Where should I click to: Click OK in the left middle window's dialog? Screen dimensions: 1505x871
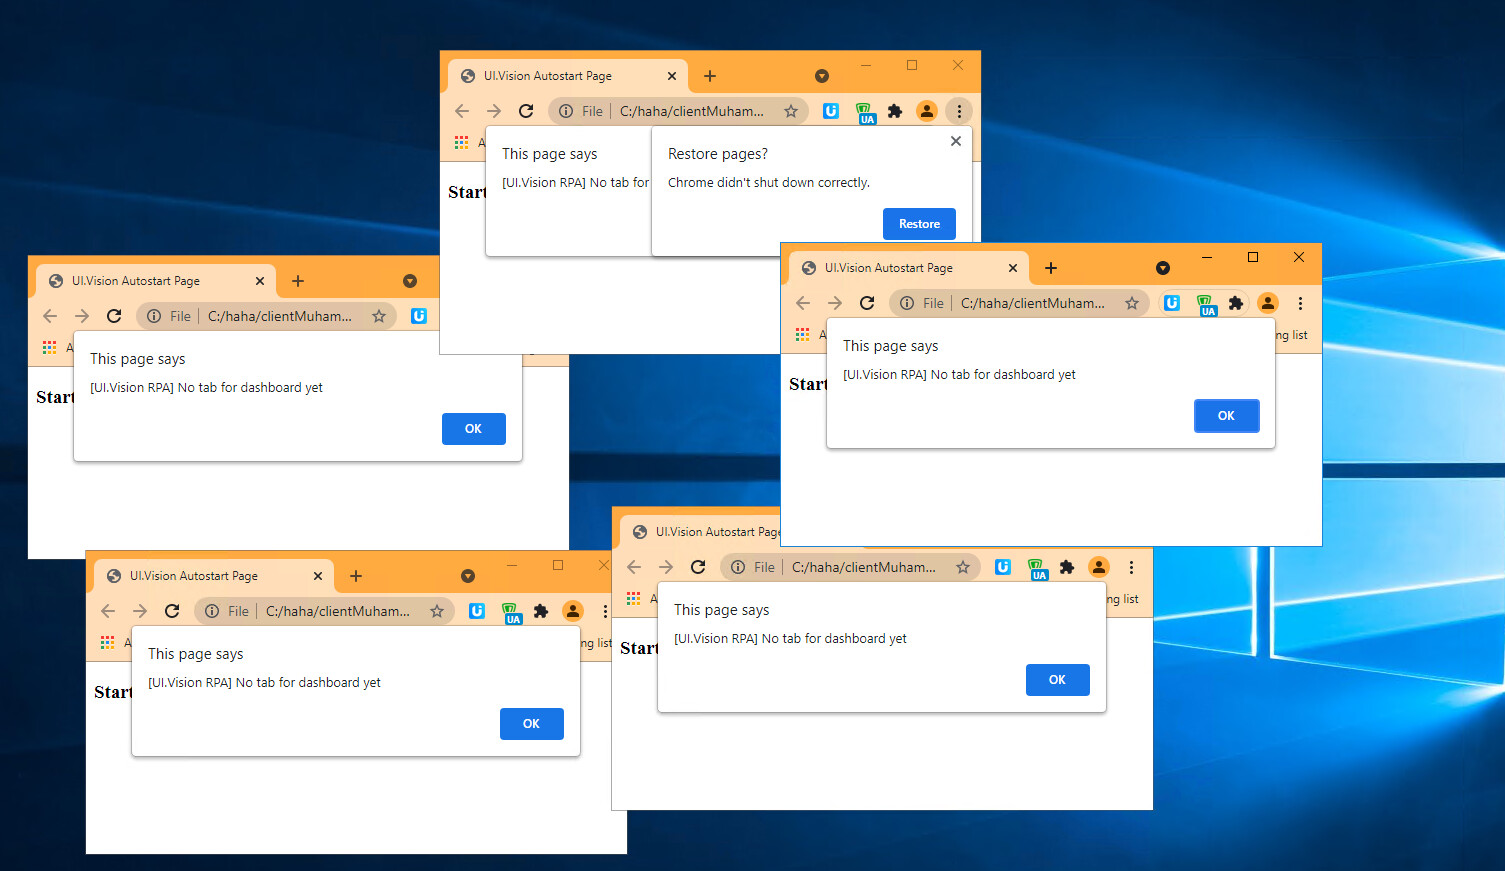(x=473, y=429)
